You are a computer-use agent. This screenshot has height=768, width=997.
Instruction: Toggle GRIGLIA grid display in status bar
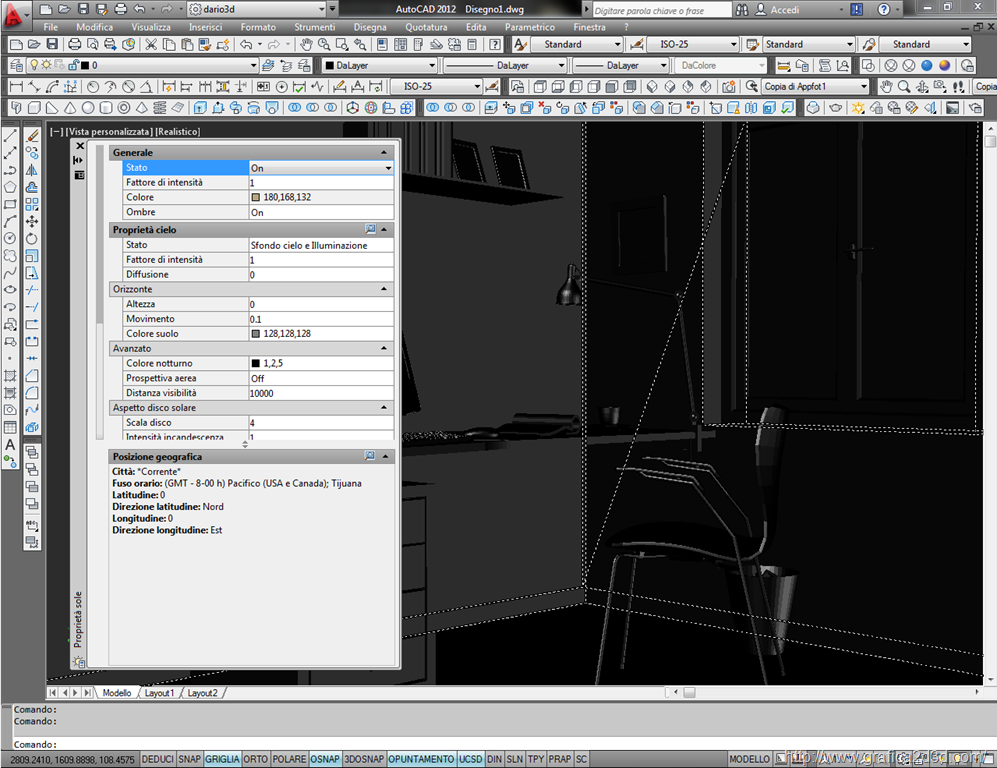point(222,760)
